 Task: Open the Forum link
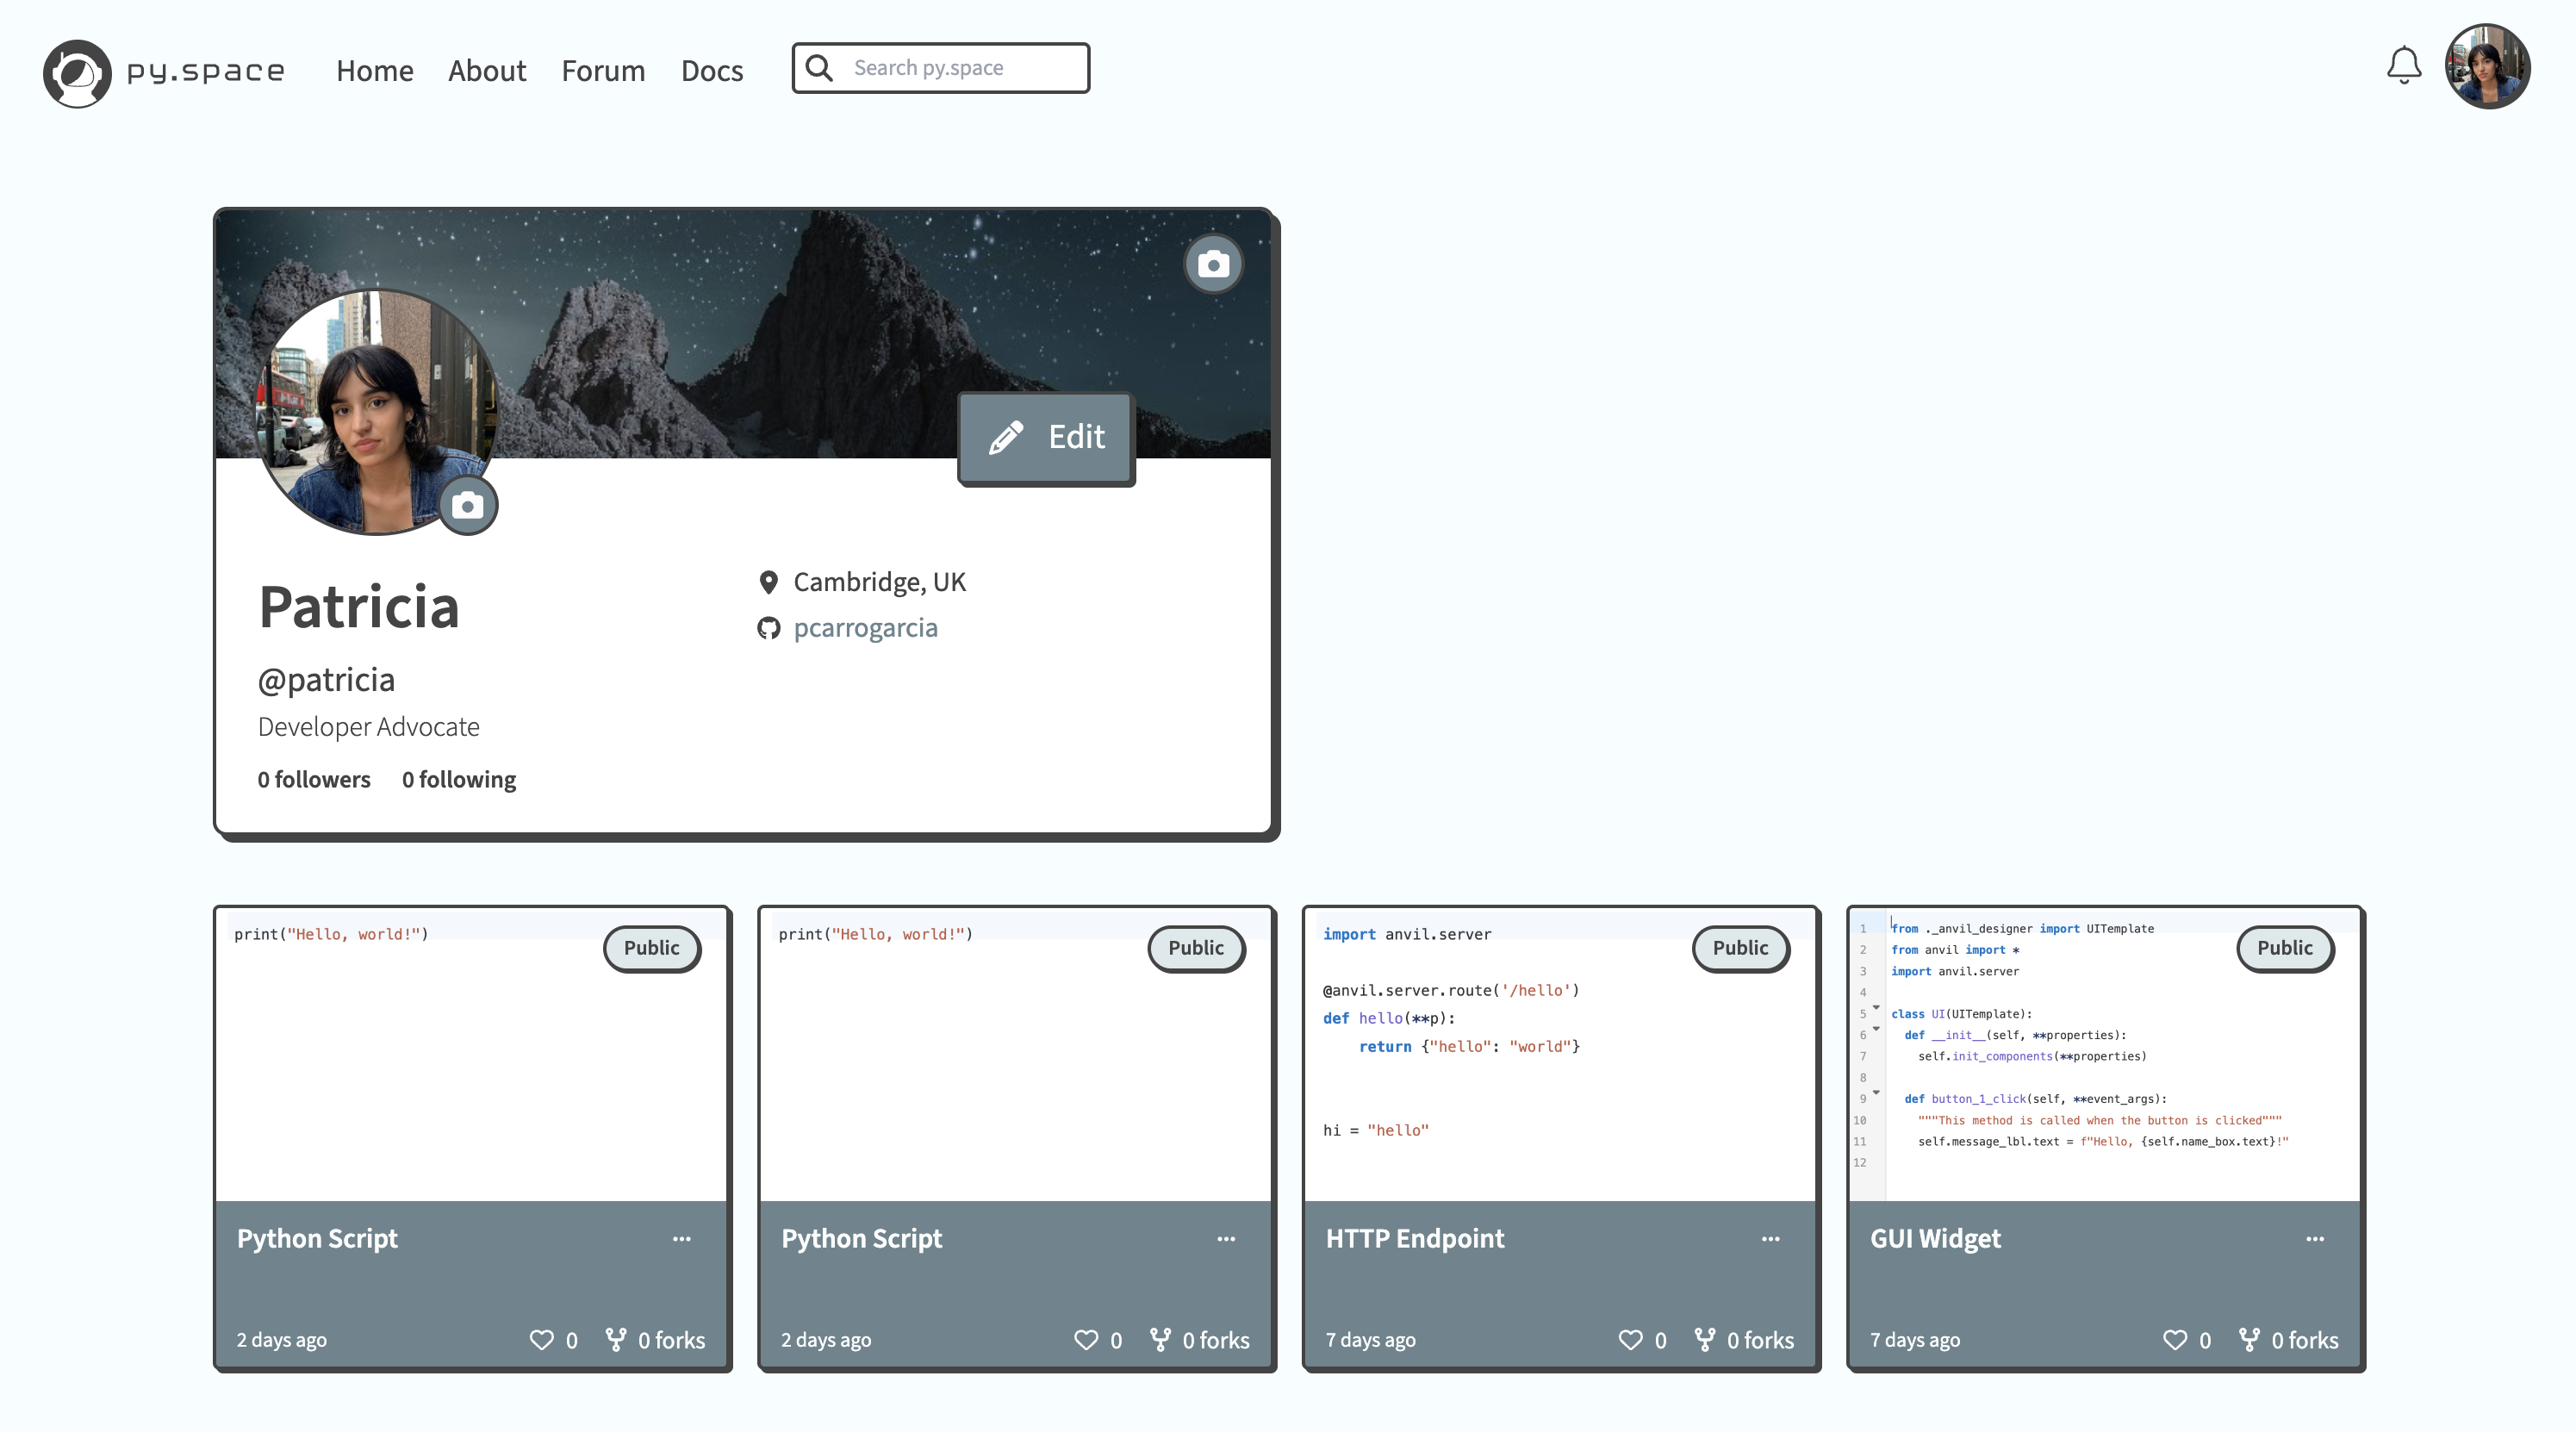tap(603, 71)
